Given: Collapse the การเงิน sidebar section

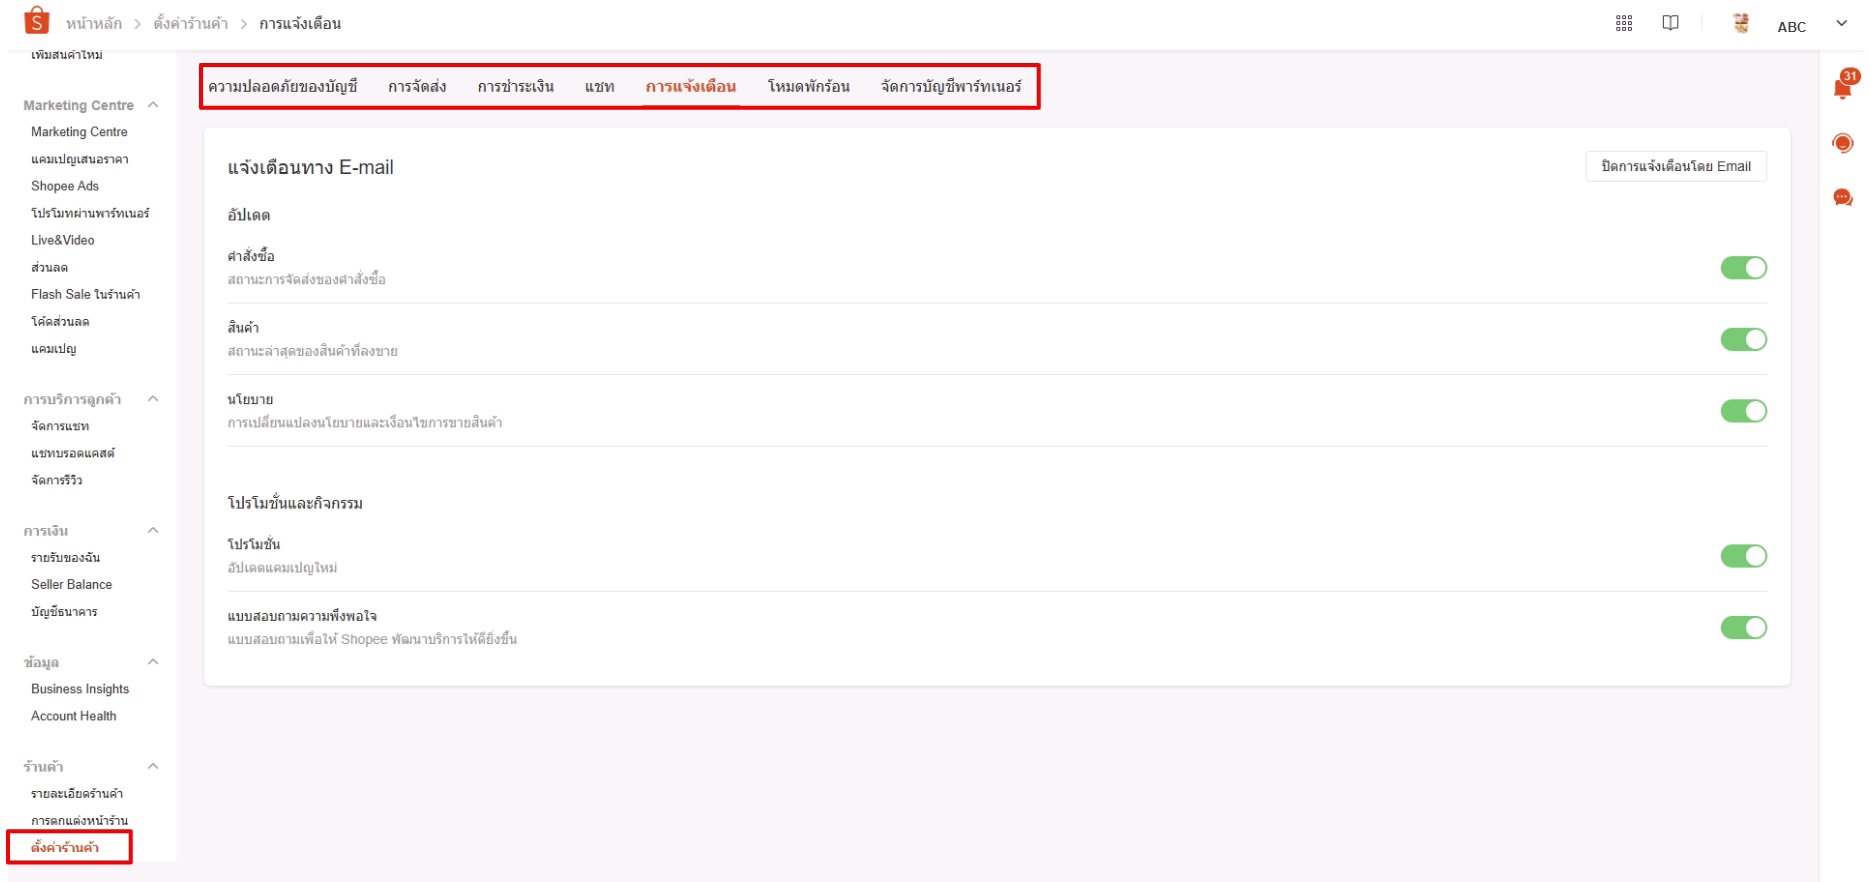Looking at the screenshot, I should pyautogui.click(x=153, y=530).
